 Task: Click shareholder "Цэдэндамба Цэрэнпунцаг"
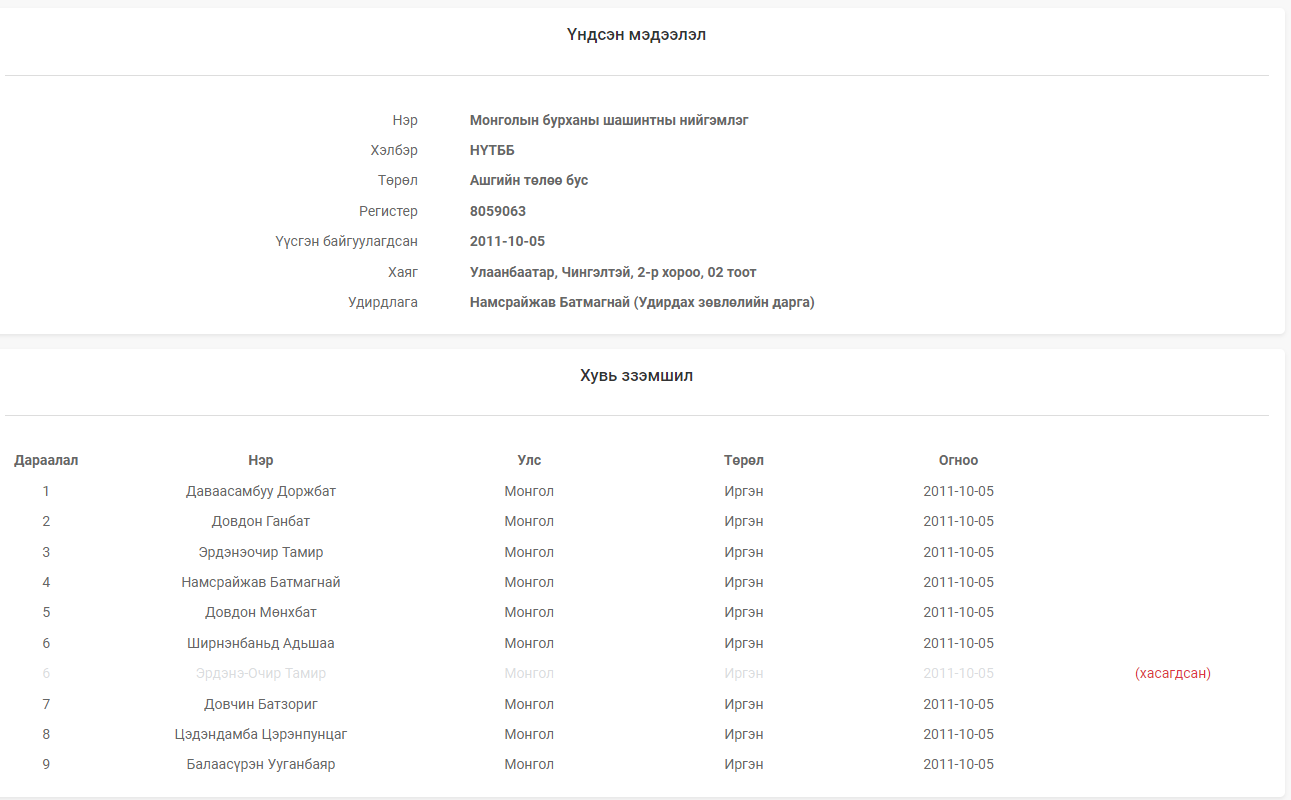(x=261, y=734)
